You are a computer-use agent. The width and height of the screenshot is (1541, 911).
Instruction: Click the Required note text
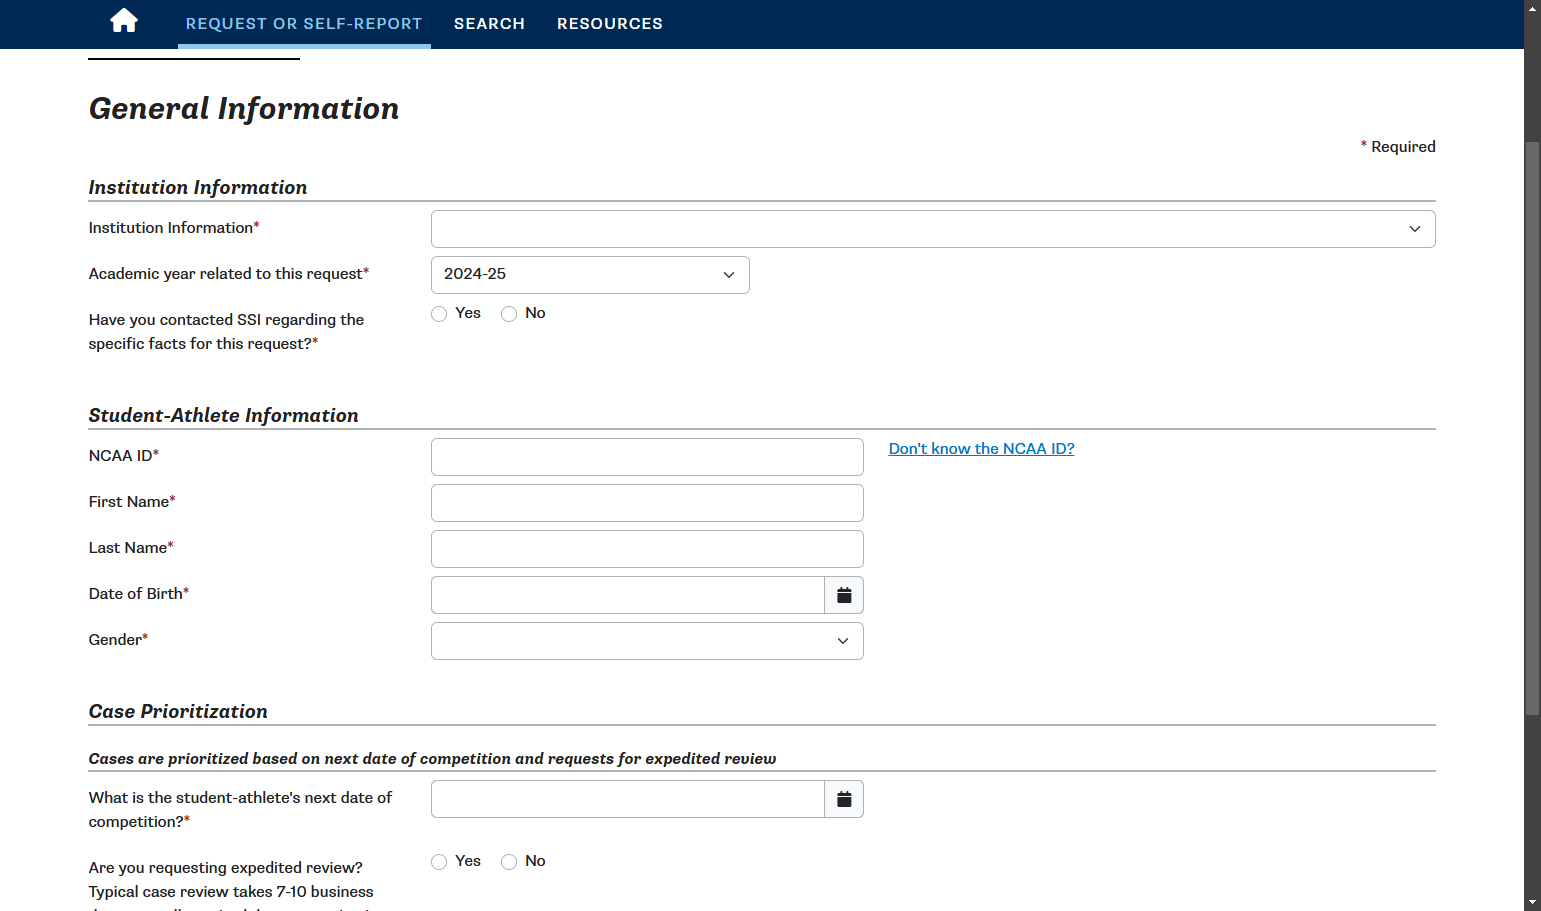[x=1398, y=147]
